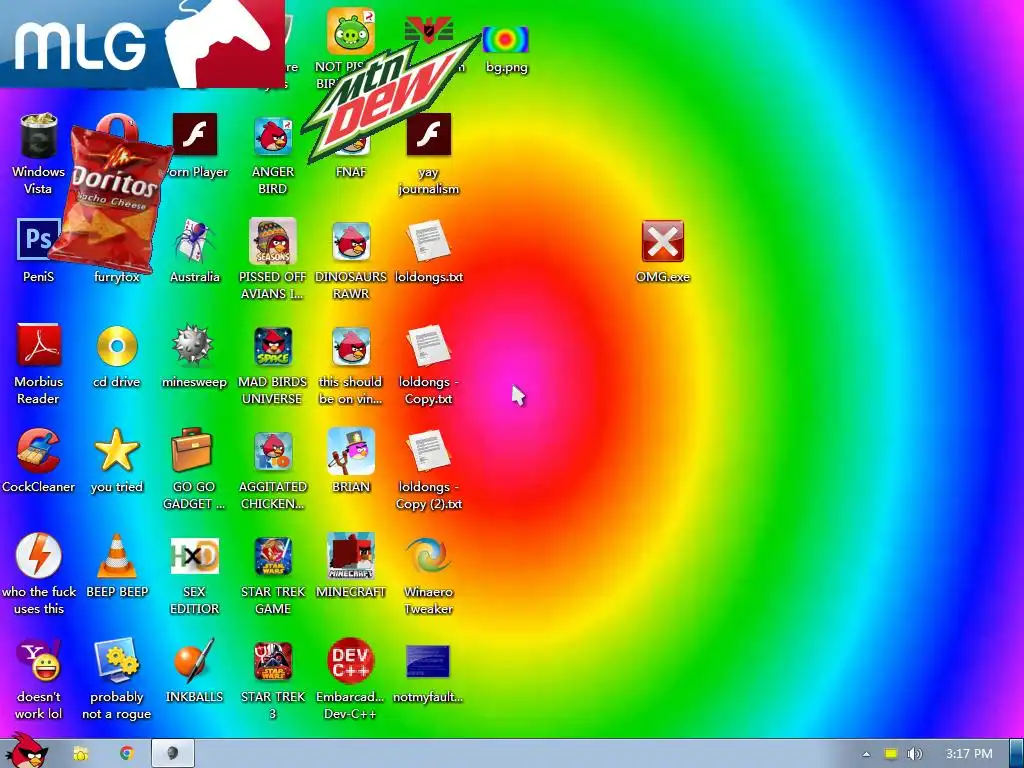
Task: Switch to the highlighted running taskbar app
Action: click(172, 754)
